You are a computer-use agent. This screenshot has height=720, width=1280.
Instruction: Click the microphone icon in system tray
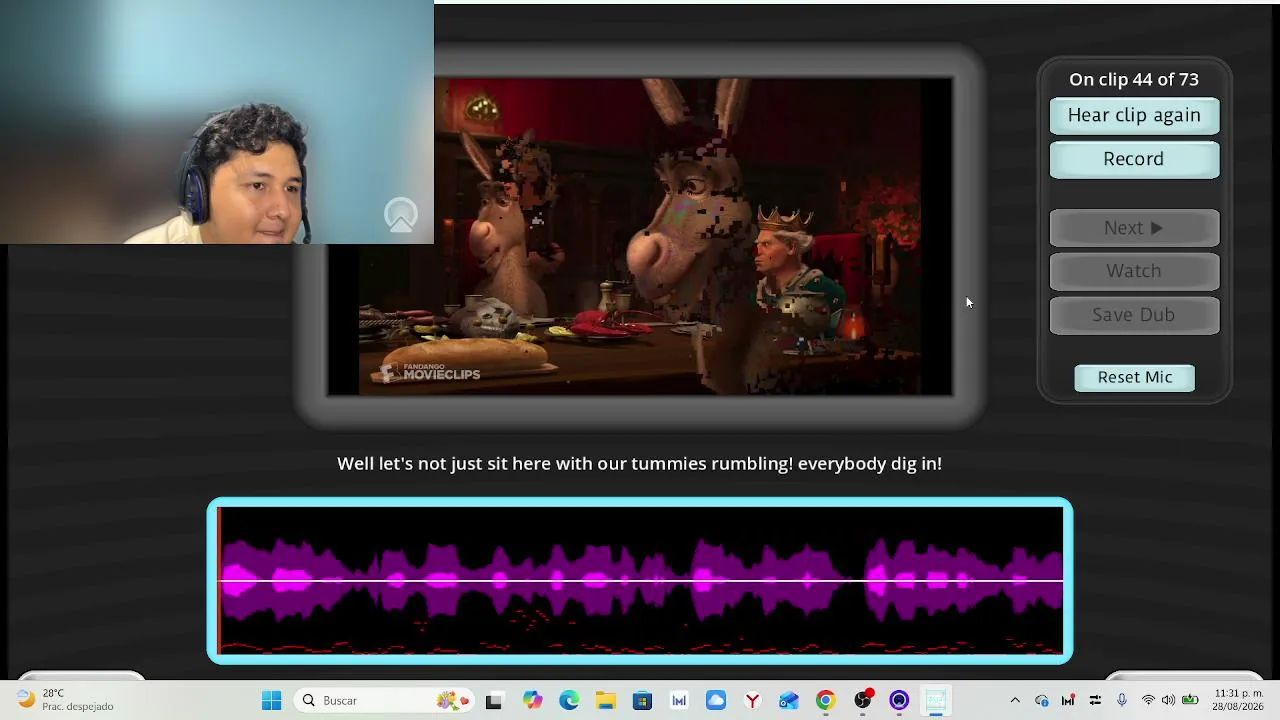[1122, 701]
